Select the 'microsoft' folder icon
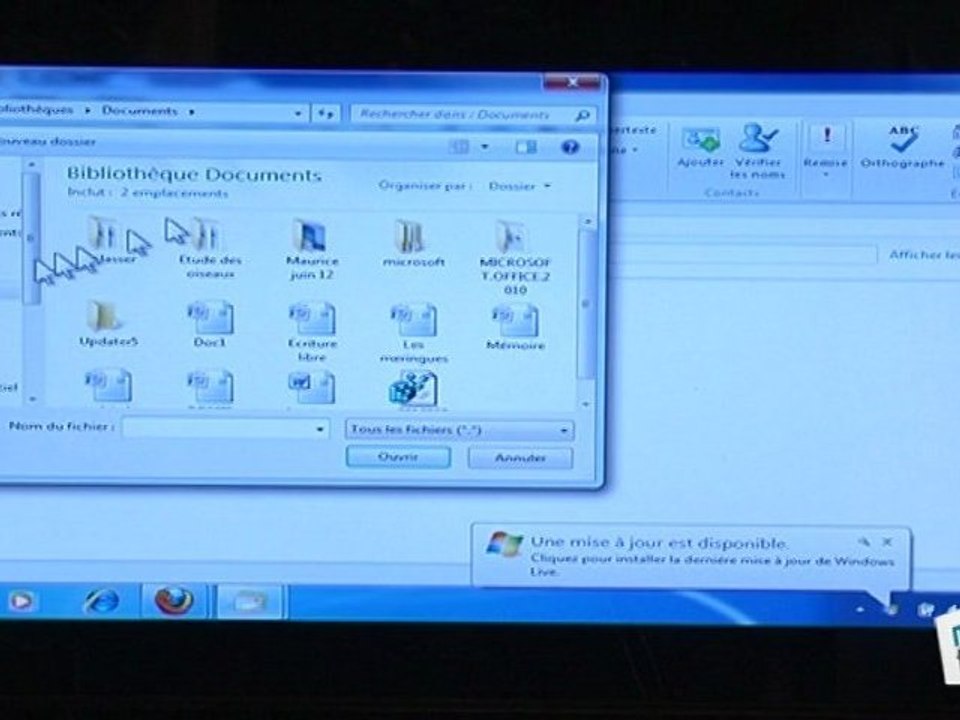 tap(411, 236)
